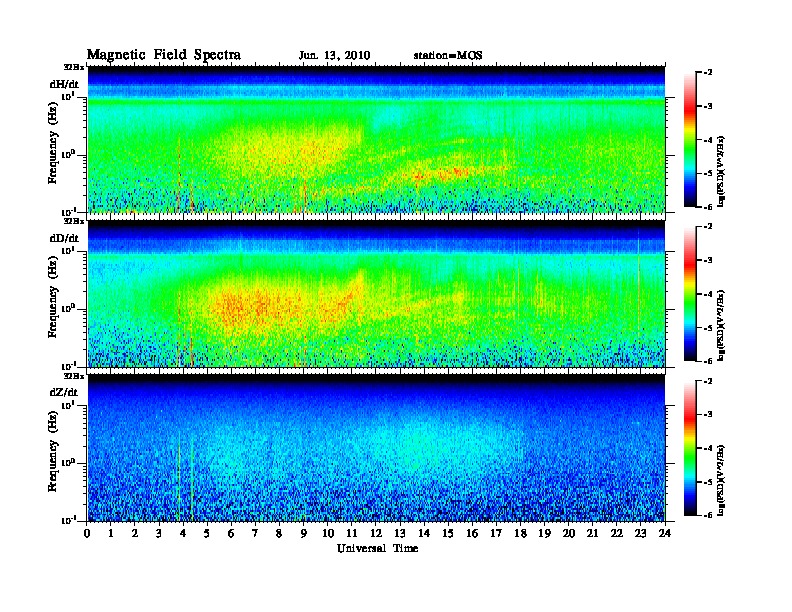Click the '7' hour tick label
The width and height of the screenshot is (792, 612).
(x=256, y=533)
